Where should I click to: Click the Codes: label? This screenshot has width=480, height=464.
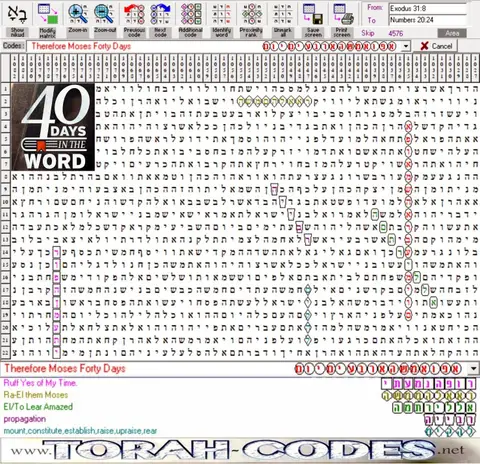(x=13, y=46)
